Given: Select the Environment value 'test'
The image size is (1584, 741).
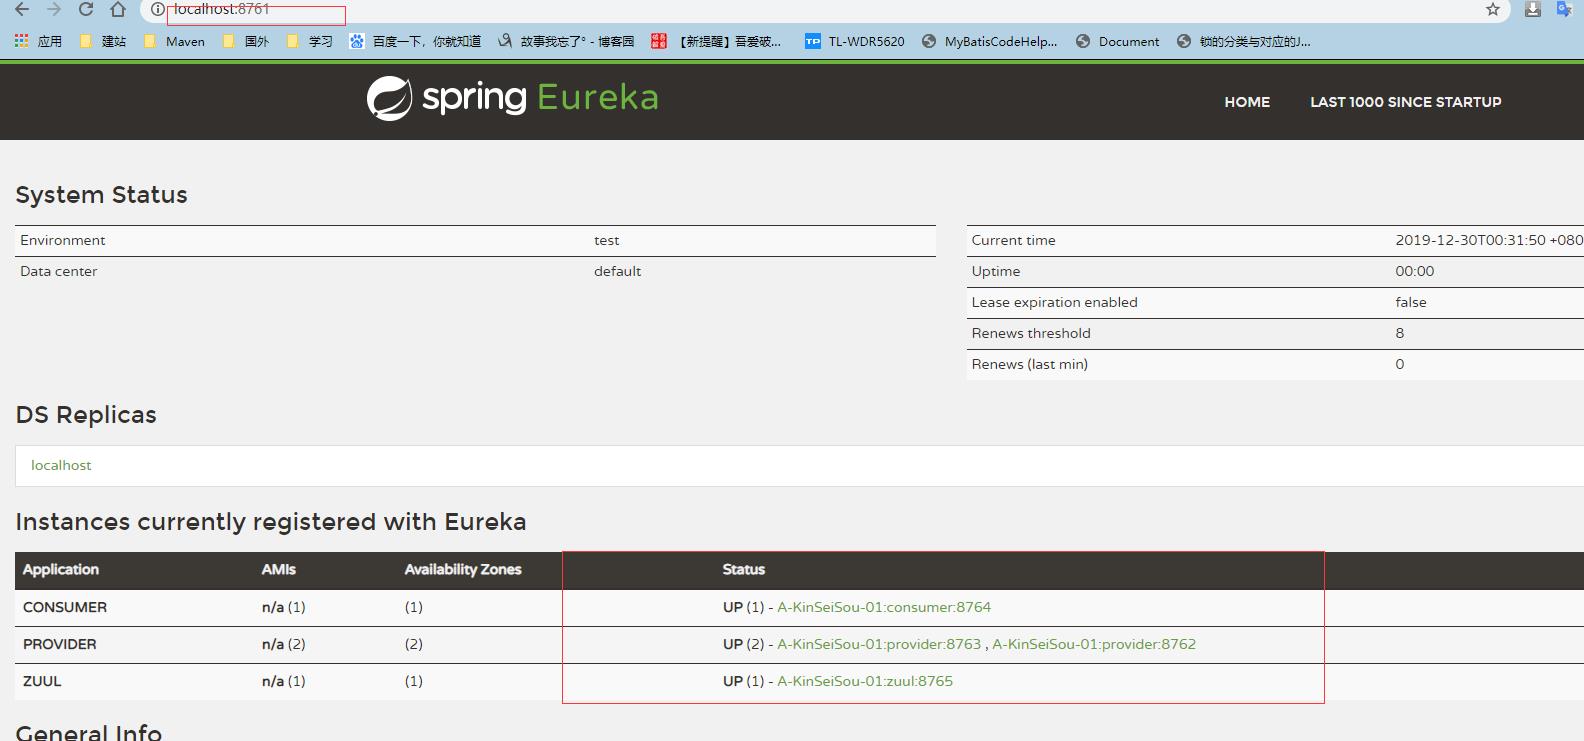Looking at the screenshot, I should [x=606, y=240].
